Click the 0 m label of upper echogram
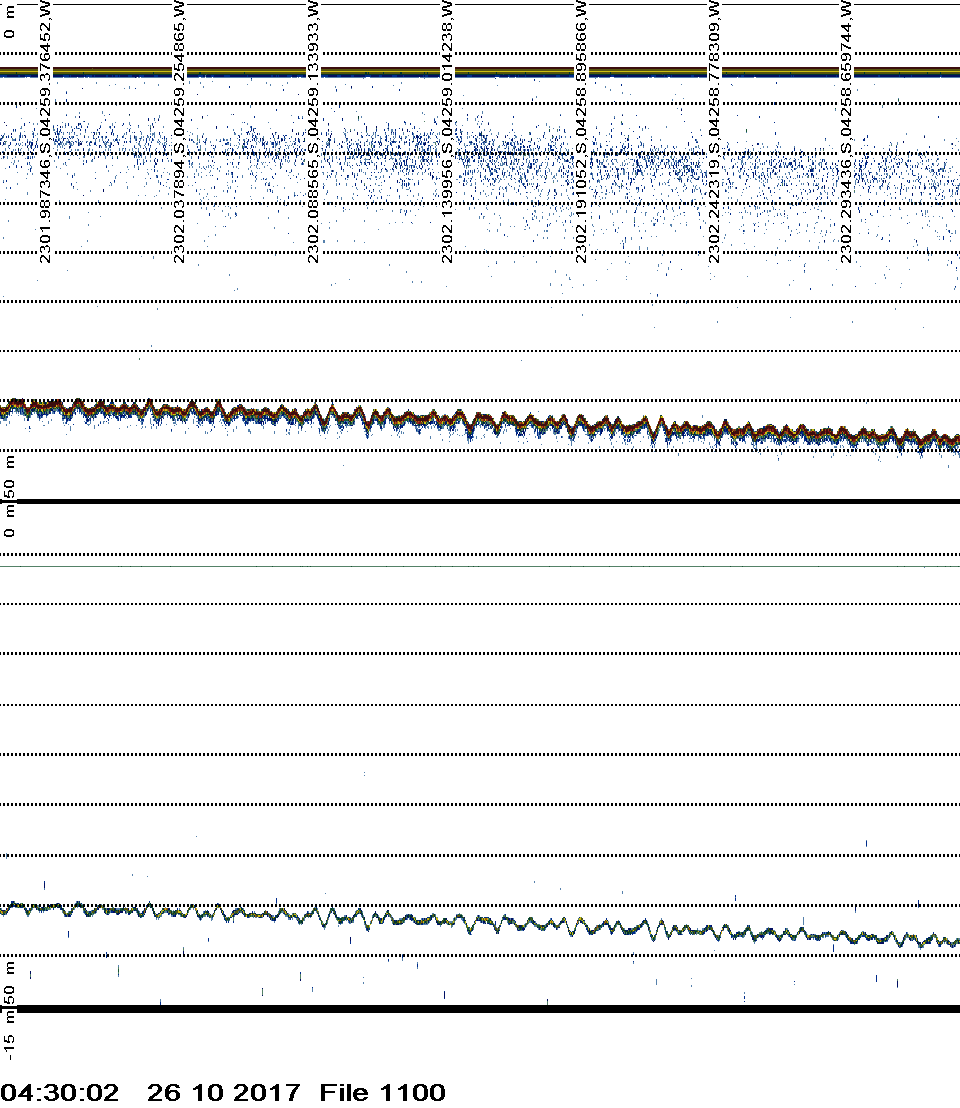Viewport: 960px width, 1108px height. pyautogui.click(x=10, y=20)
